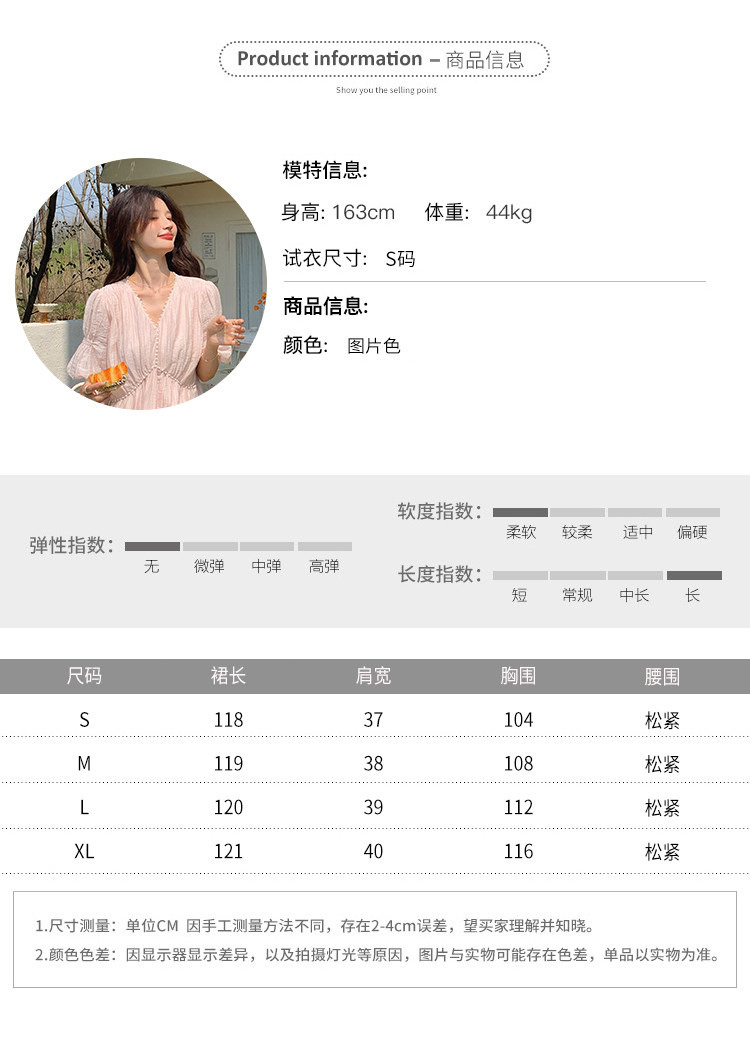The height and width of the screenshot is (1042, 750).
Task: Click the 试衣尺寸 S码 text
Action: click(x=349, y=259)
